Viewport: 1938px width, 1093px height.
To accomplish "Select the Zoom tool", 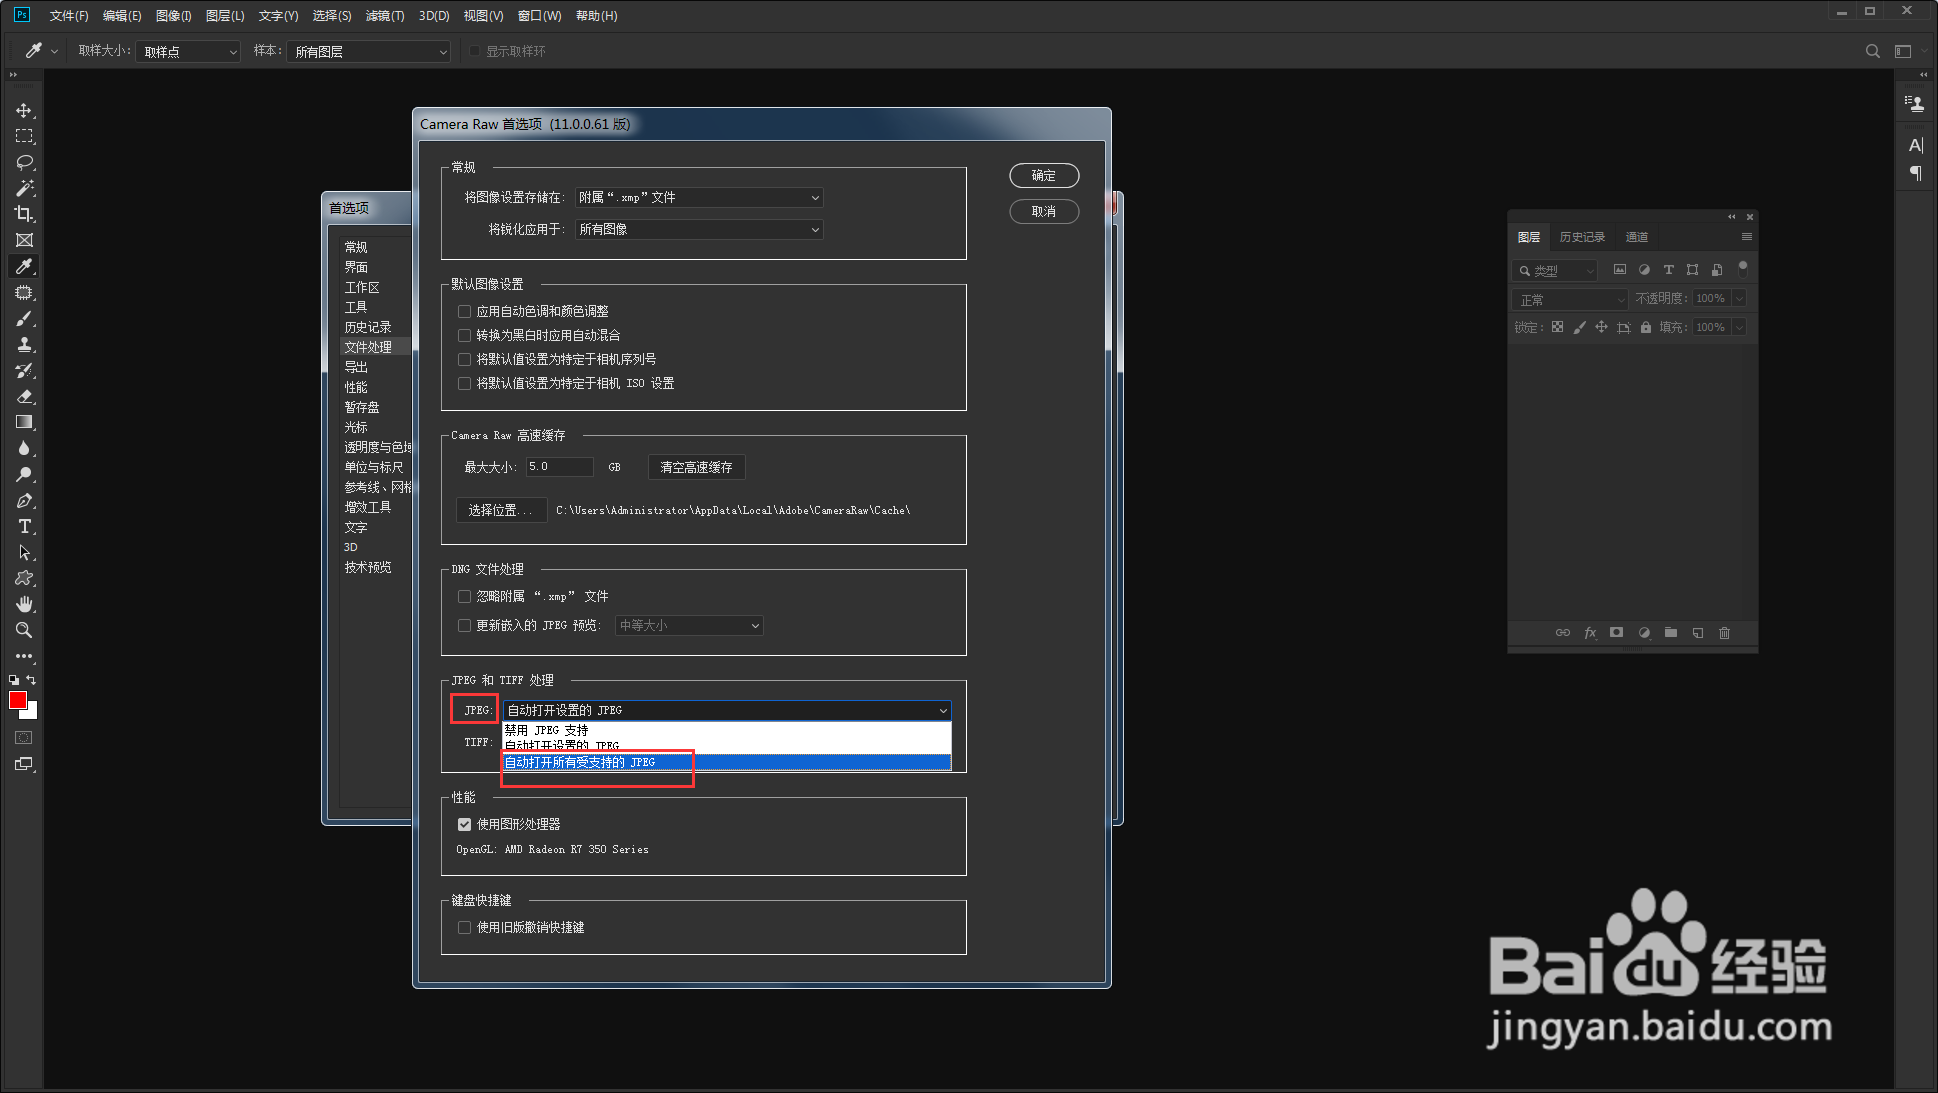I will [x=24, y=630].
